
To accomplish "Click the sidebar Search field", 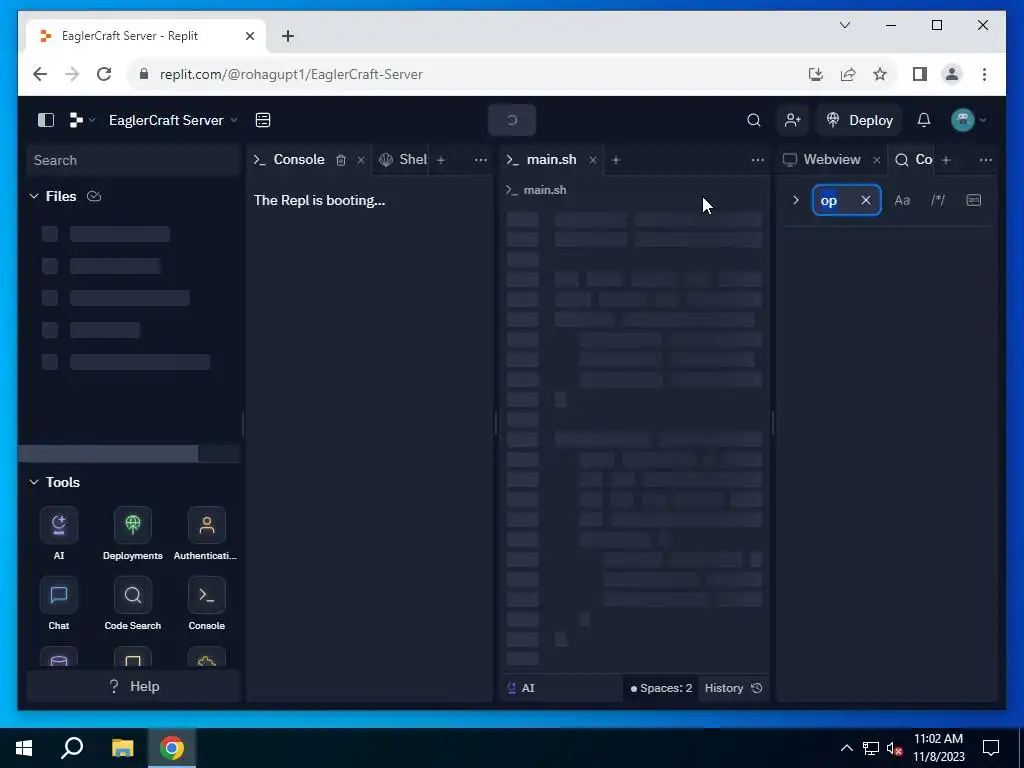I will [133, 161].
